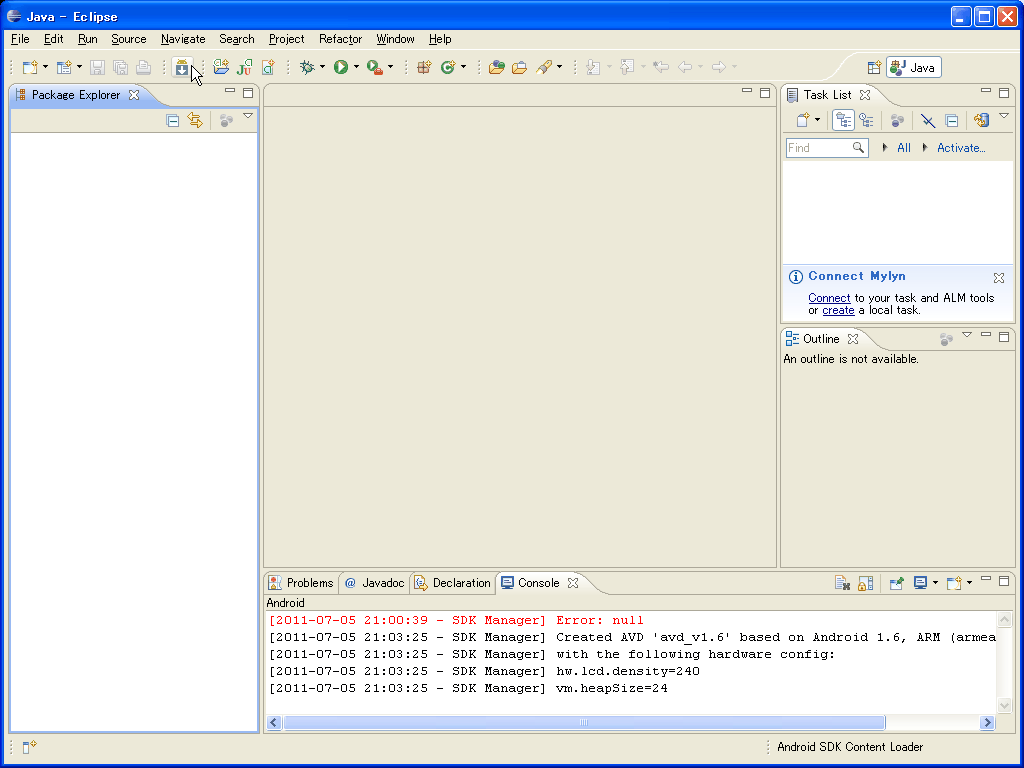
Task: Open the File menu
Action: click(x=20, y=39)
